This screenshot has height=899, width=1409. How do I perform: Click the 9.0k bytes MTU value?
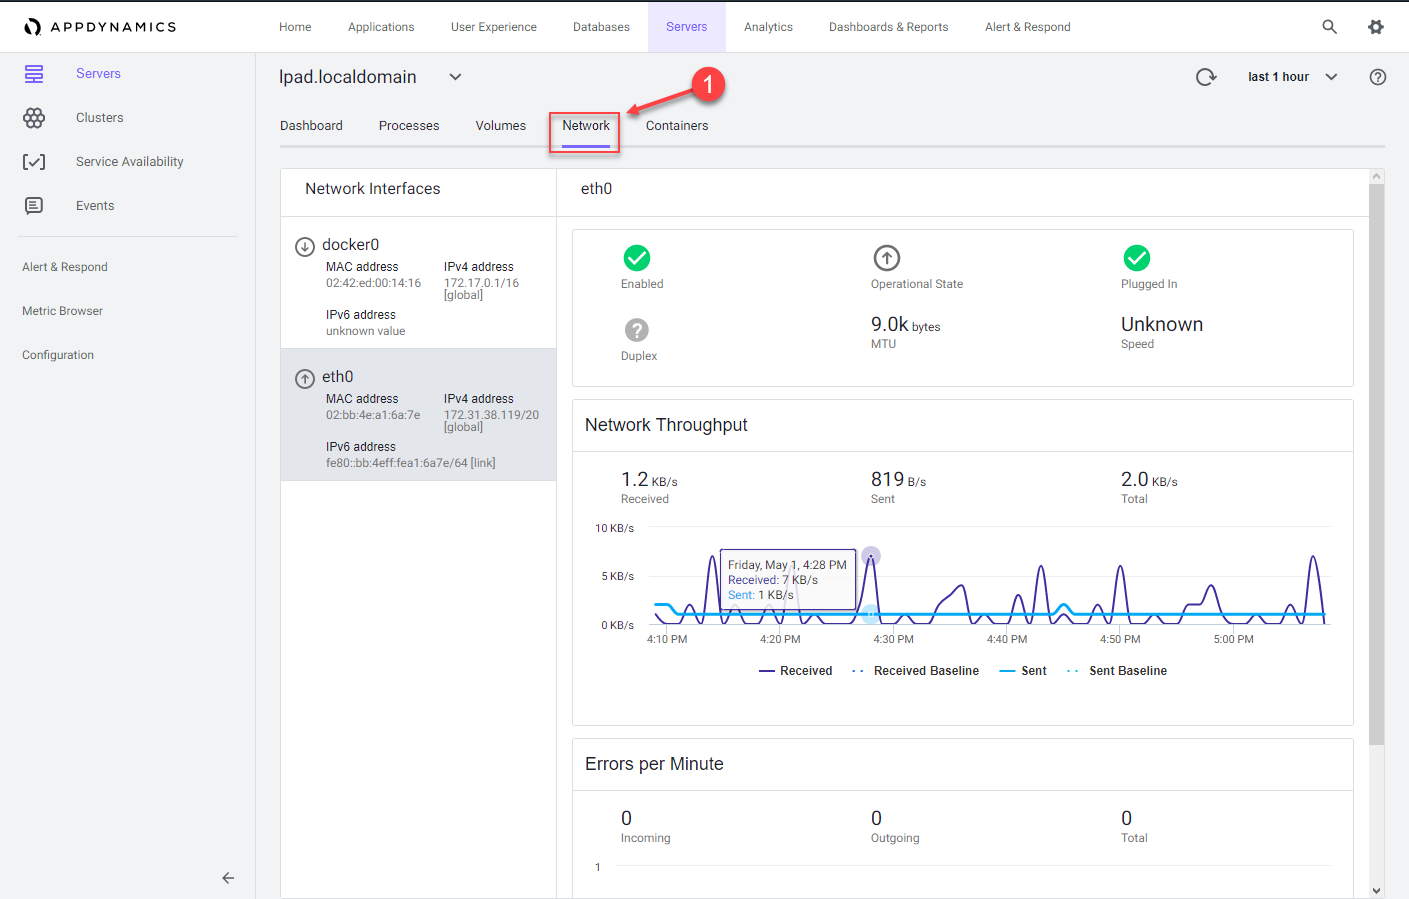[x=905, y=325]
